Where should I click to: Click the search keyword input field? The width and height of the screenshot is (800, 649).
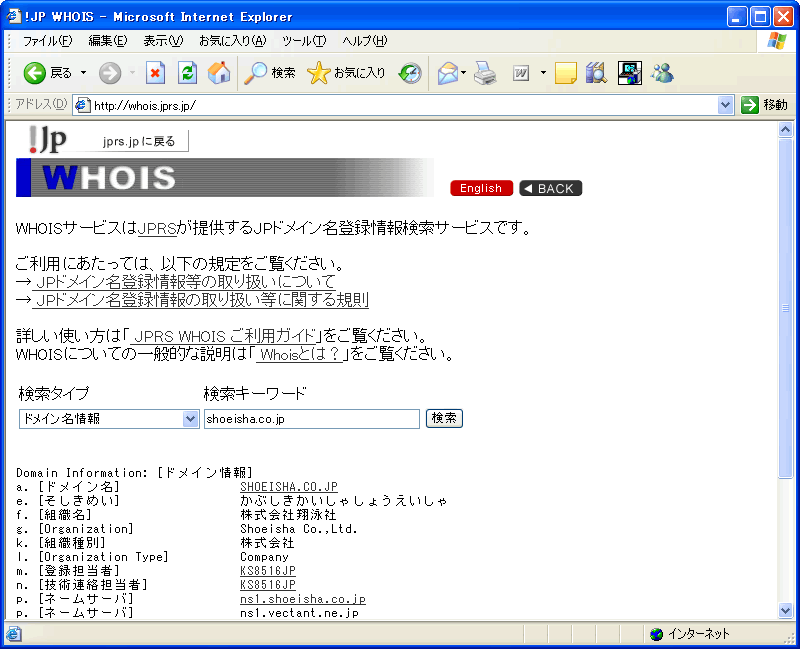[311, 419]
